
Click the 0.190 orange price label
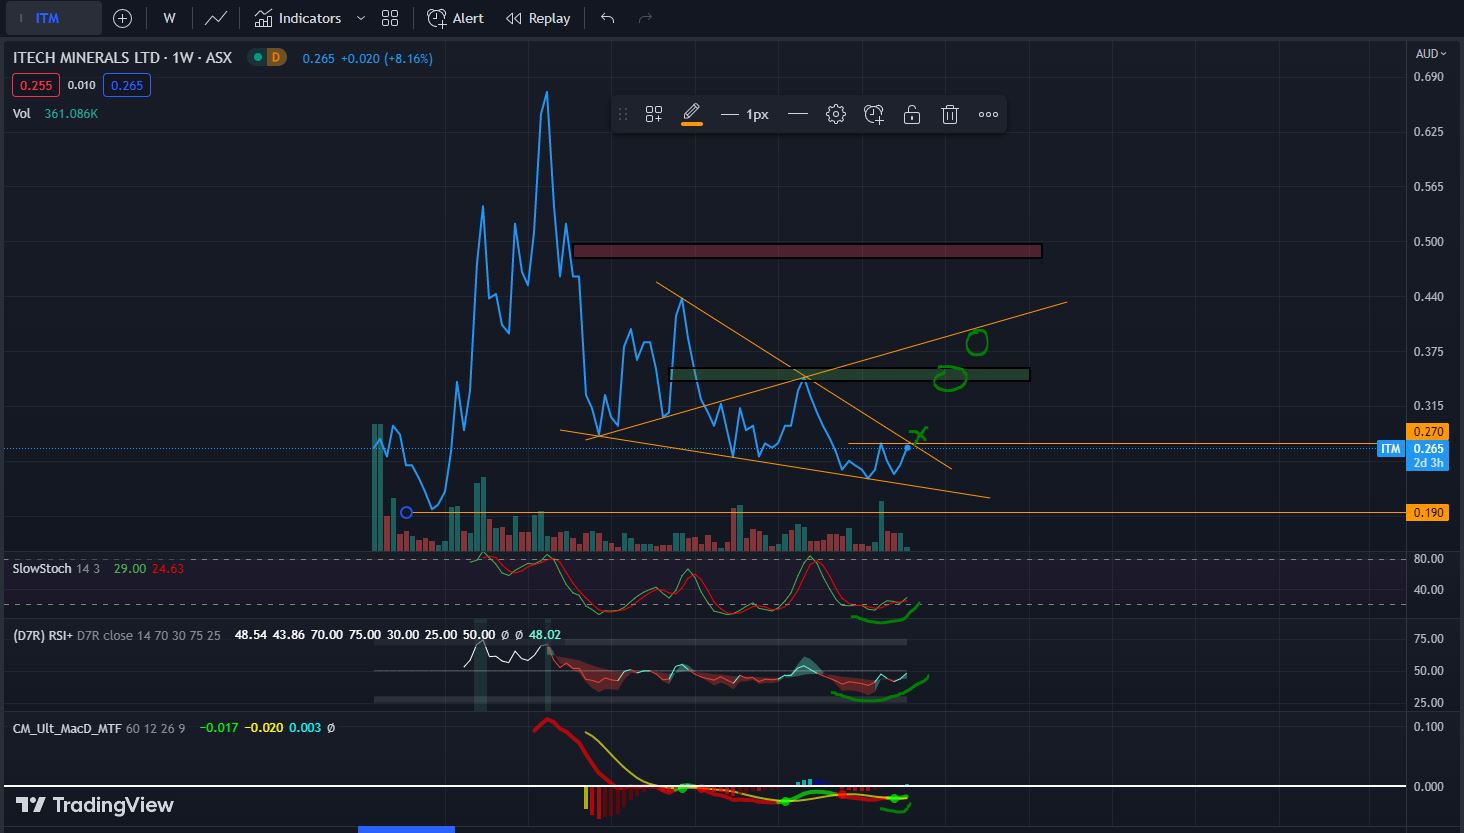[1428, 512]
